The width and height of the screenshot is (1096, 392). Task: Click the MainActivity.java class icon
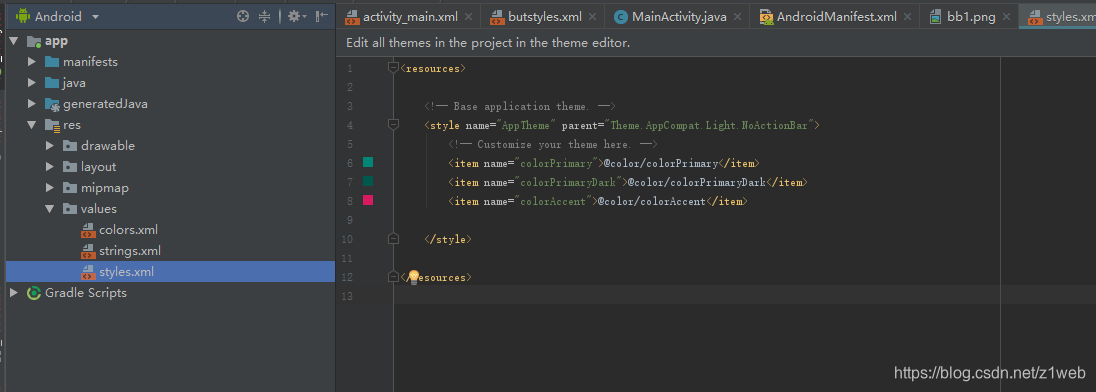pos(620,17)
